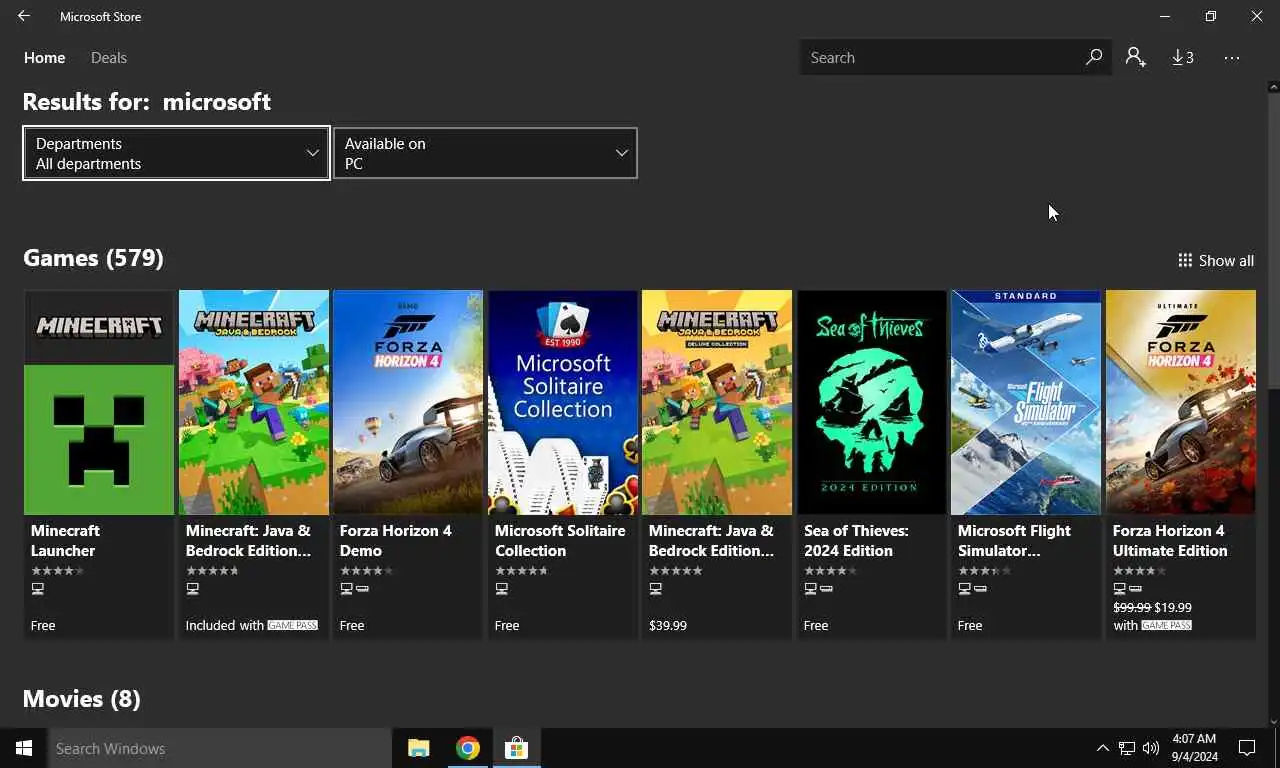Open downloads and updates (3)
Image resolution: width=1280 pixels, height=768 pixels.
coord(1182,58)
